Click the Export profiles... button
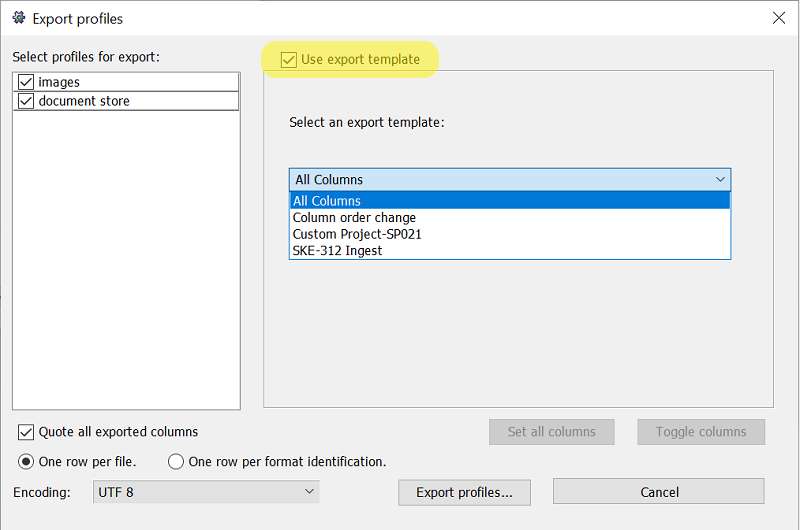The image size is (800, 530). click(x=464, y=492)
